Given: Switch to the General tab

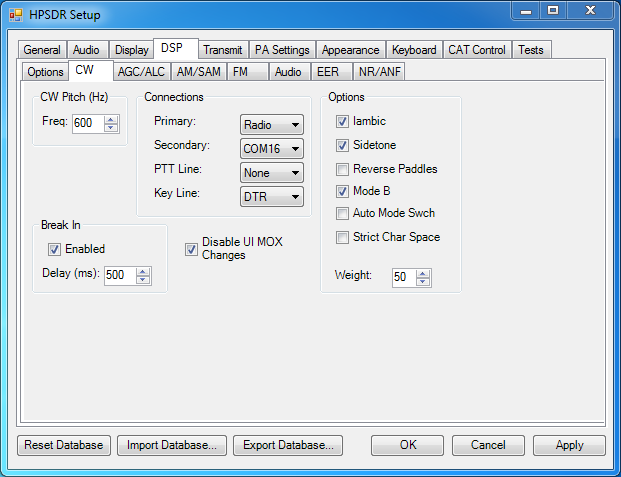Looking at the screenshot, I should tap(42, 50).
